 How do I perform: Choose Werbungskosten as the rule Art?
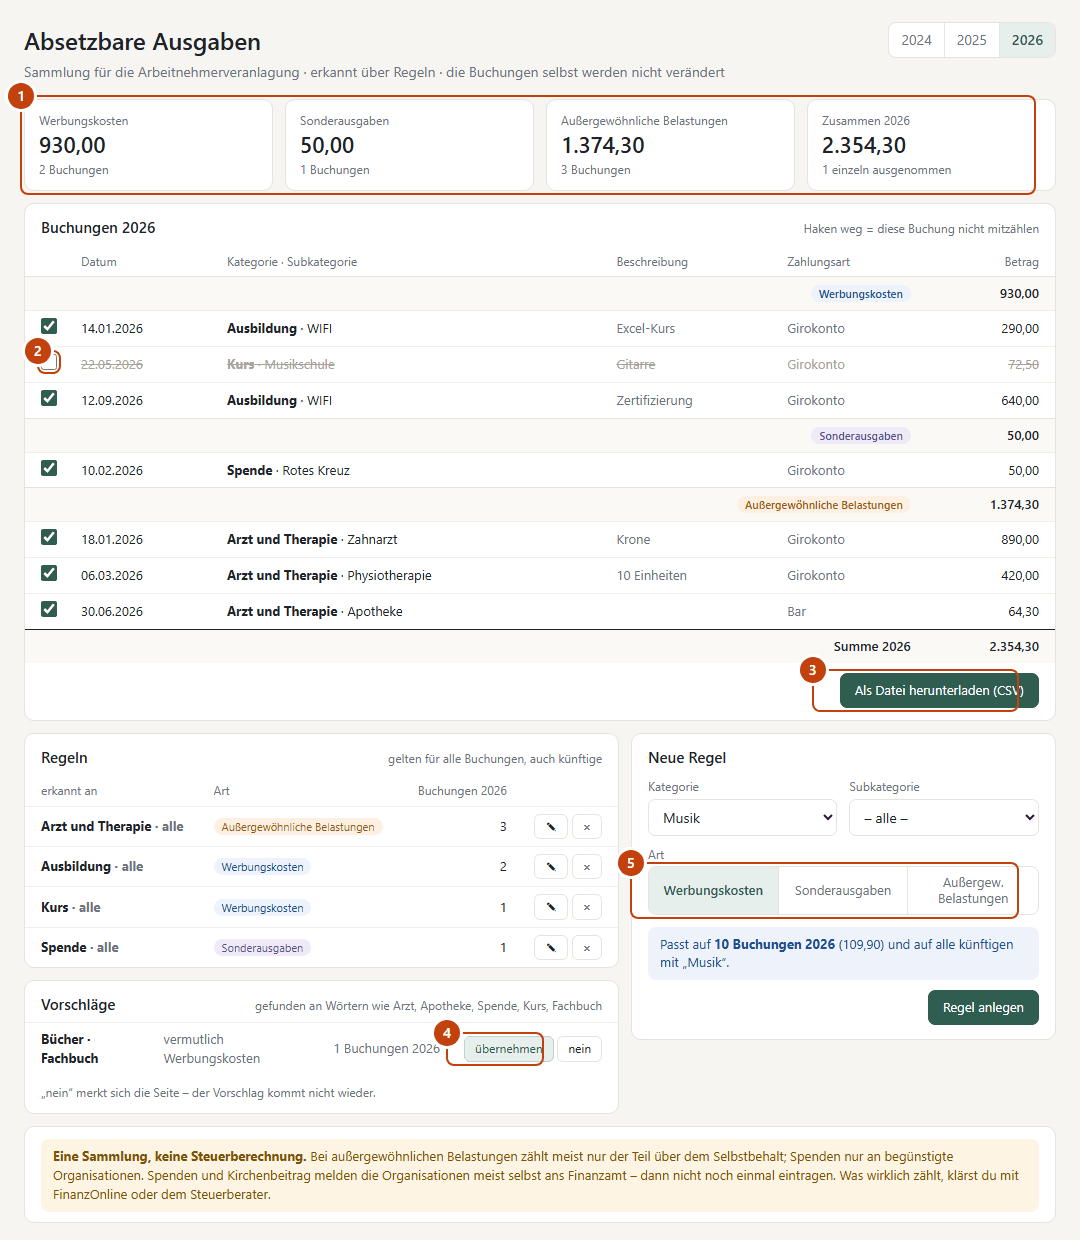point(713,891)
